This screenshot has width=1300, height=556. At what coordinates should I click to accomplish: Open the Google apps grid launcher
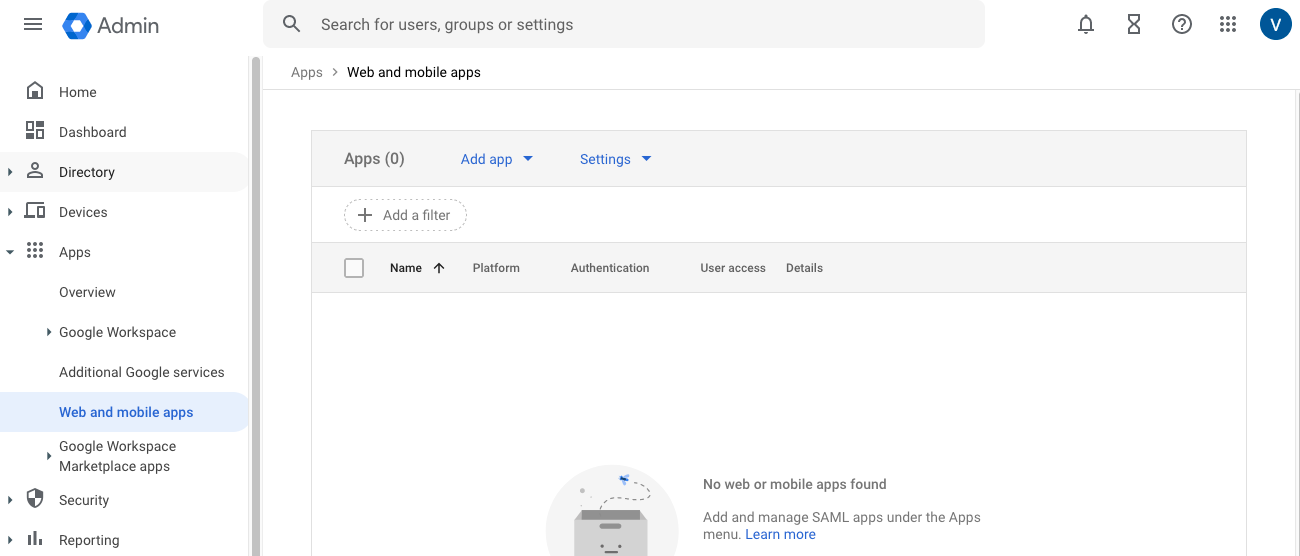click(x=1229, y=25)
